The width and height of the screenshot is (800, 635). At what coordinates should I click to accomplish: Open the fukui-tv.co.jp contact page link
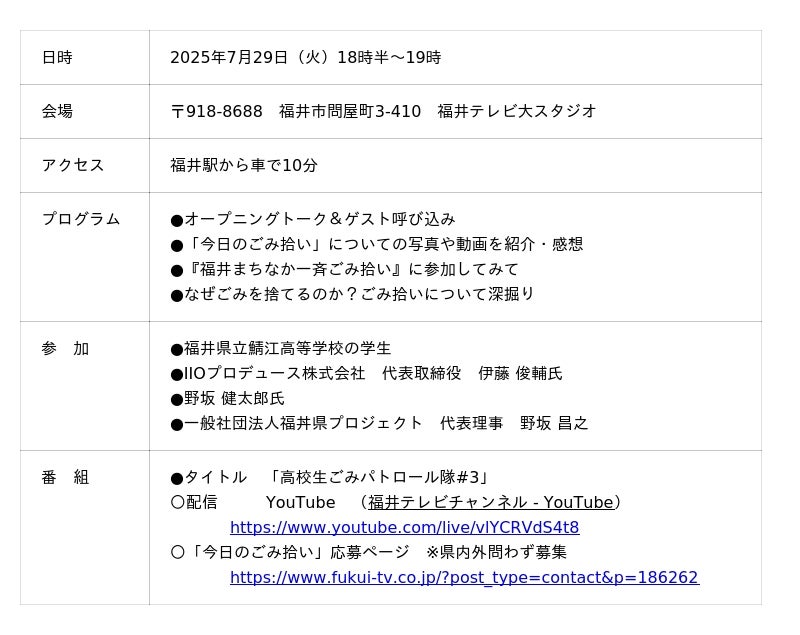464,577
